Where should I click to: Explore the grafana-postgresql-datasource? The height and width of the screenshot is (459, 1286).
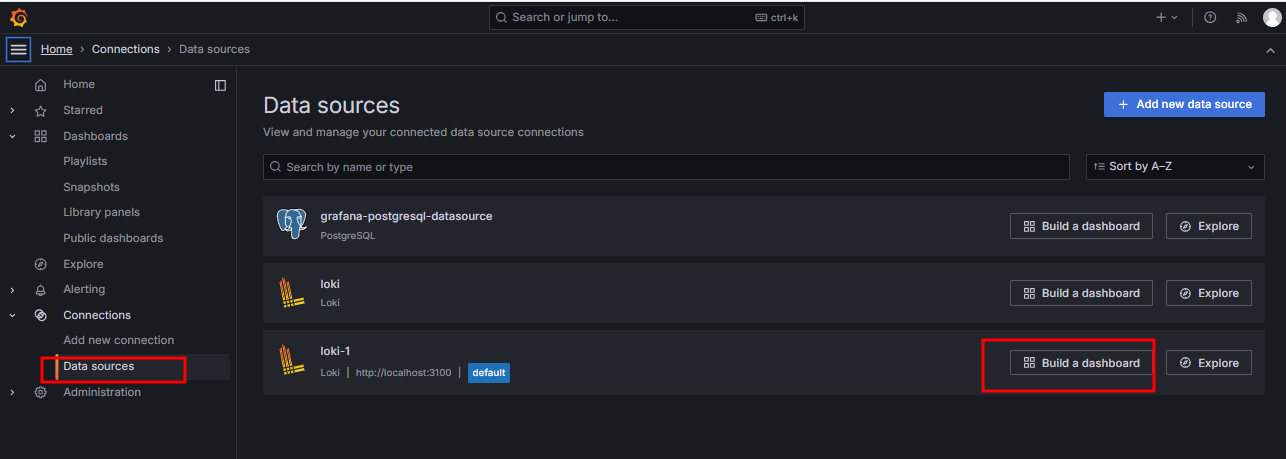1209,226
